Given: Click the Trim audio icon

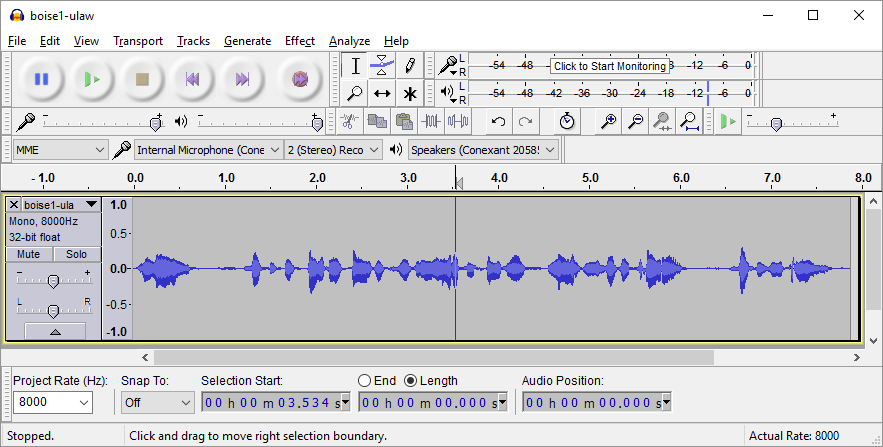Looking at the screenshot, I should (x=431, y=121).
